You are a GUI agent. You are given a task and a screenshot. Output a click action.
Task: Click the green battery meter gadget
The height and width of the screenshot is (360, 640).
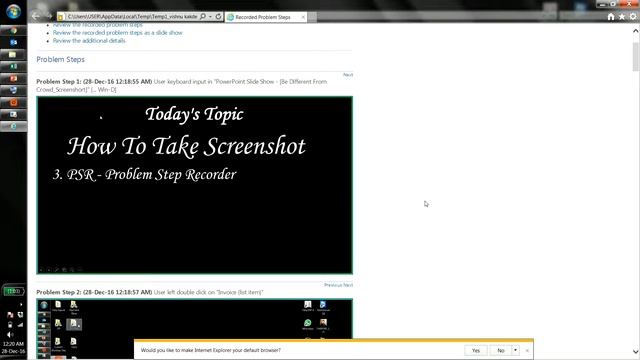pos(13,291)
